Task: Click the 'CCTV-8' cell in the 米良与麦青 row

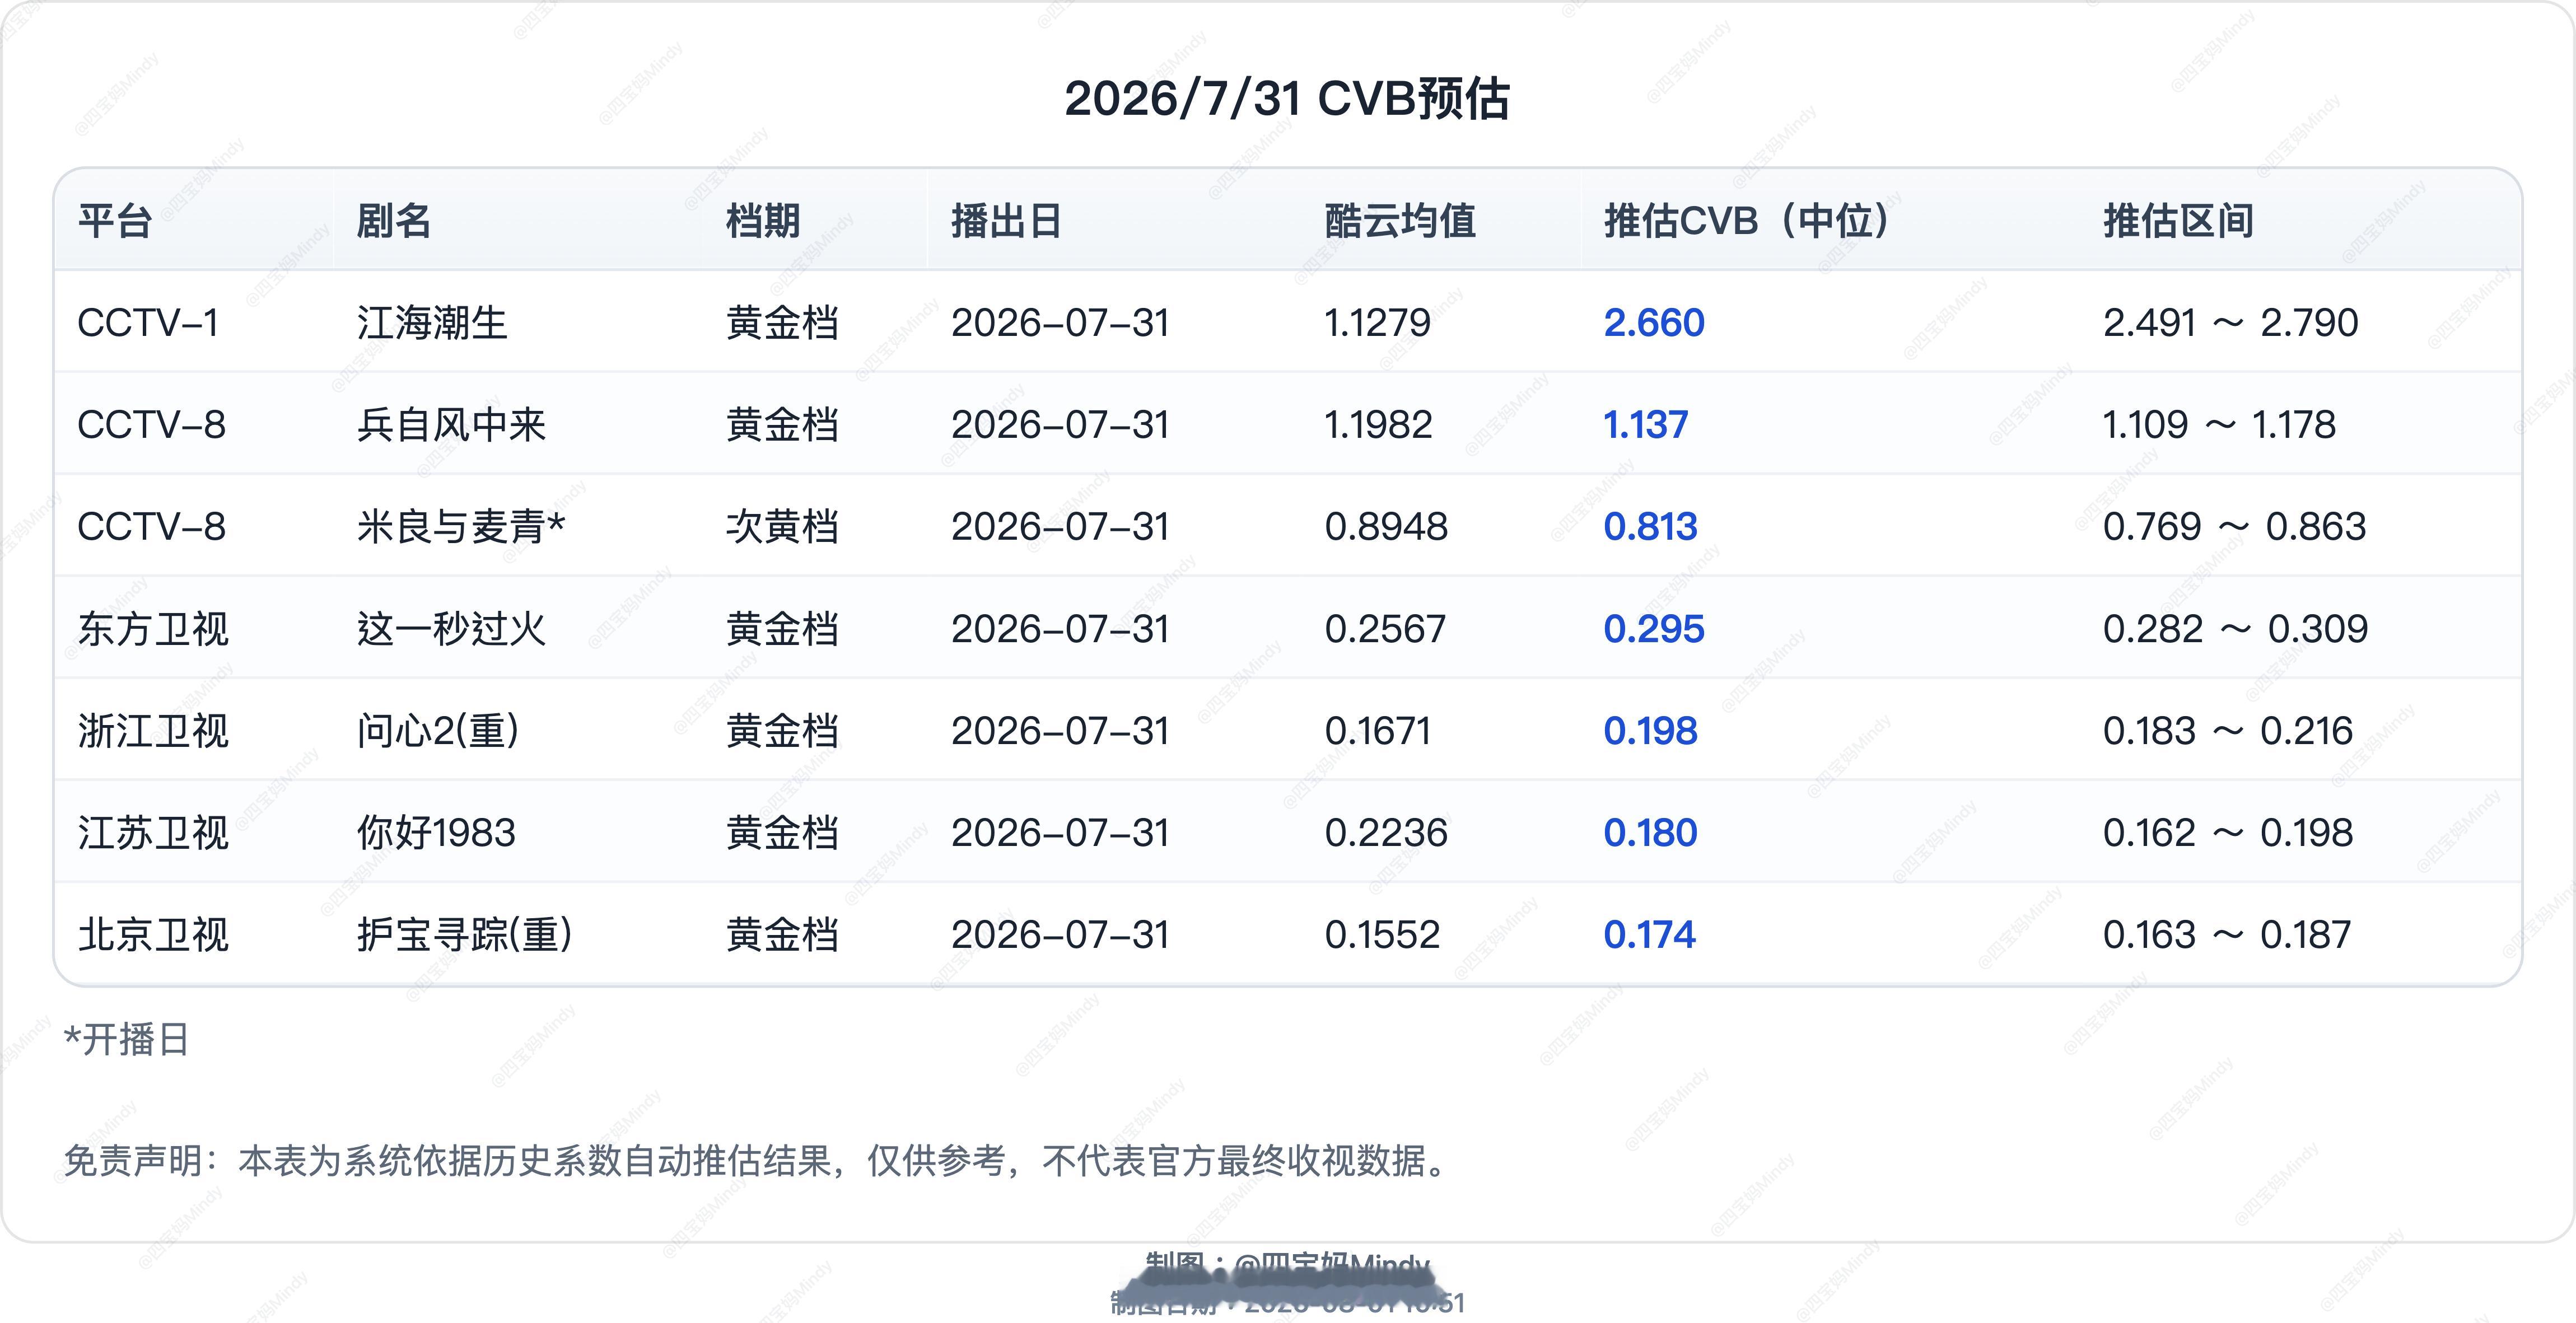Action: 152,527
